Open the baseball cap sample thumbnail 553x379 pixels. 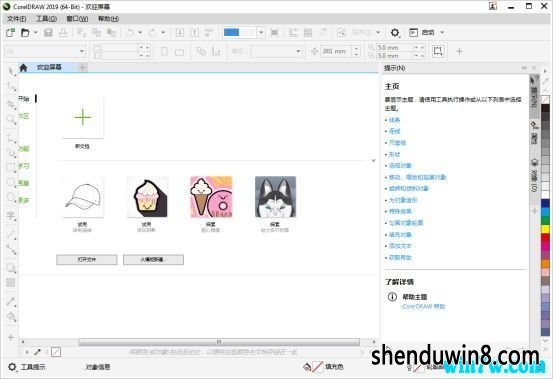[83, 197]
